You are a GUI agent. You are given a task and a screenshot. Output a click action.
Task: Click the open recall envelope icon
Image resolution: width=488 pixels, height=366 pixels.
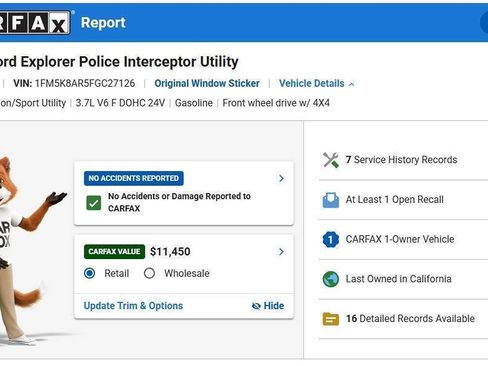coord(331,200)
